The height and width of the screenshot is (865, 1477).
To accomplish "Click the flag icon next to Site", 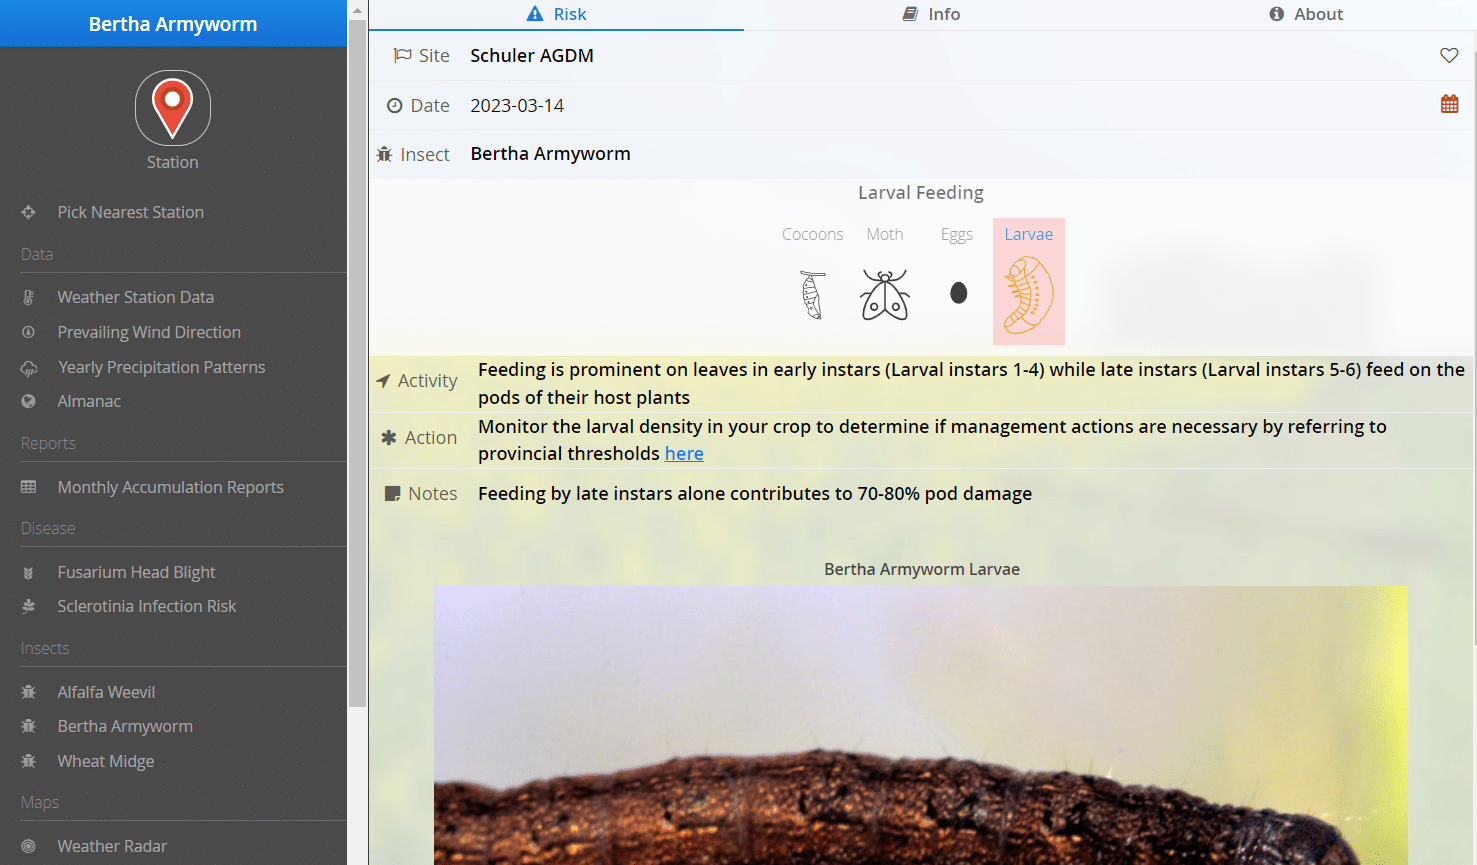I will tap(402, 56).
